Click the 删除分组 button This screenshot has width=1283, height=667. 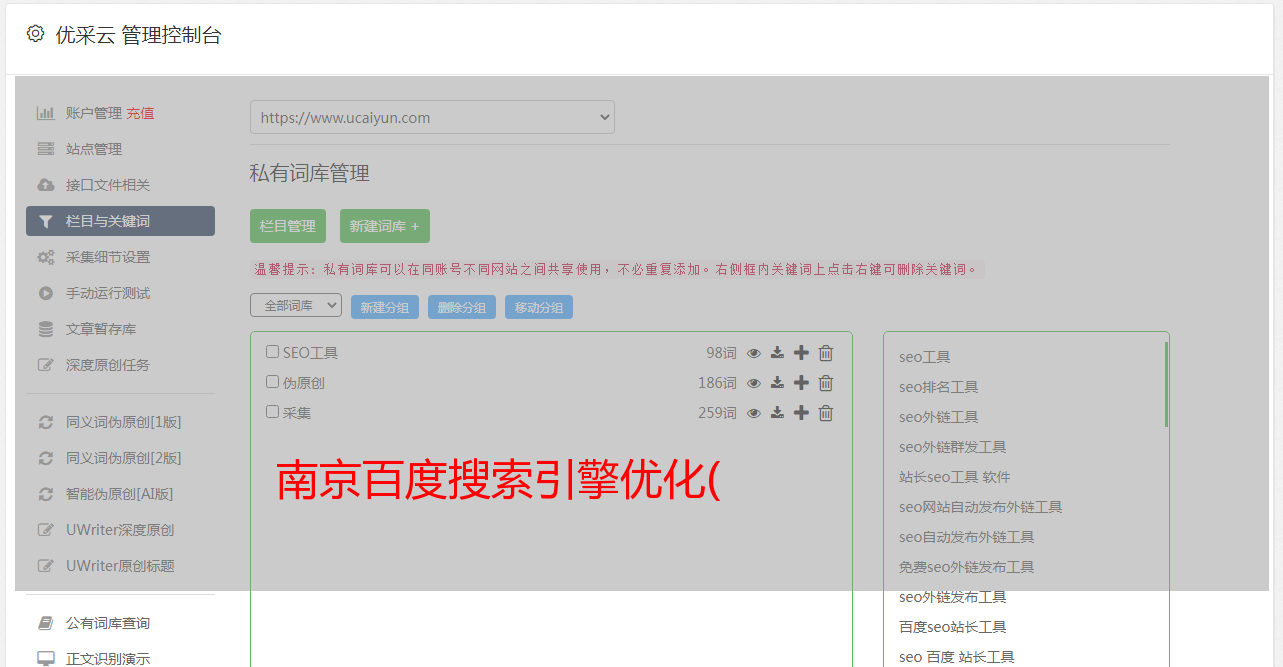point(462,307)
